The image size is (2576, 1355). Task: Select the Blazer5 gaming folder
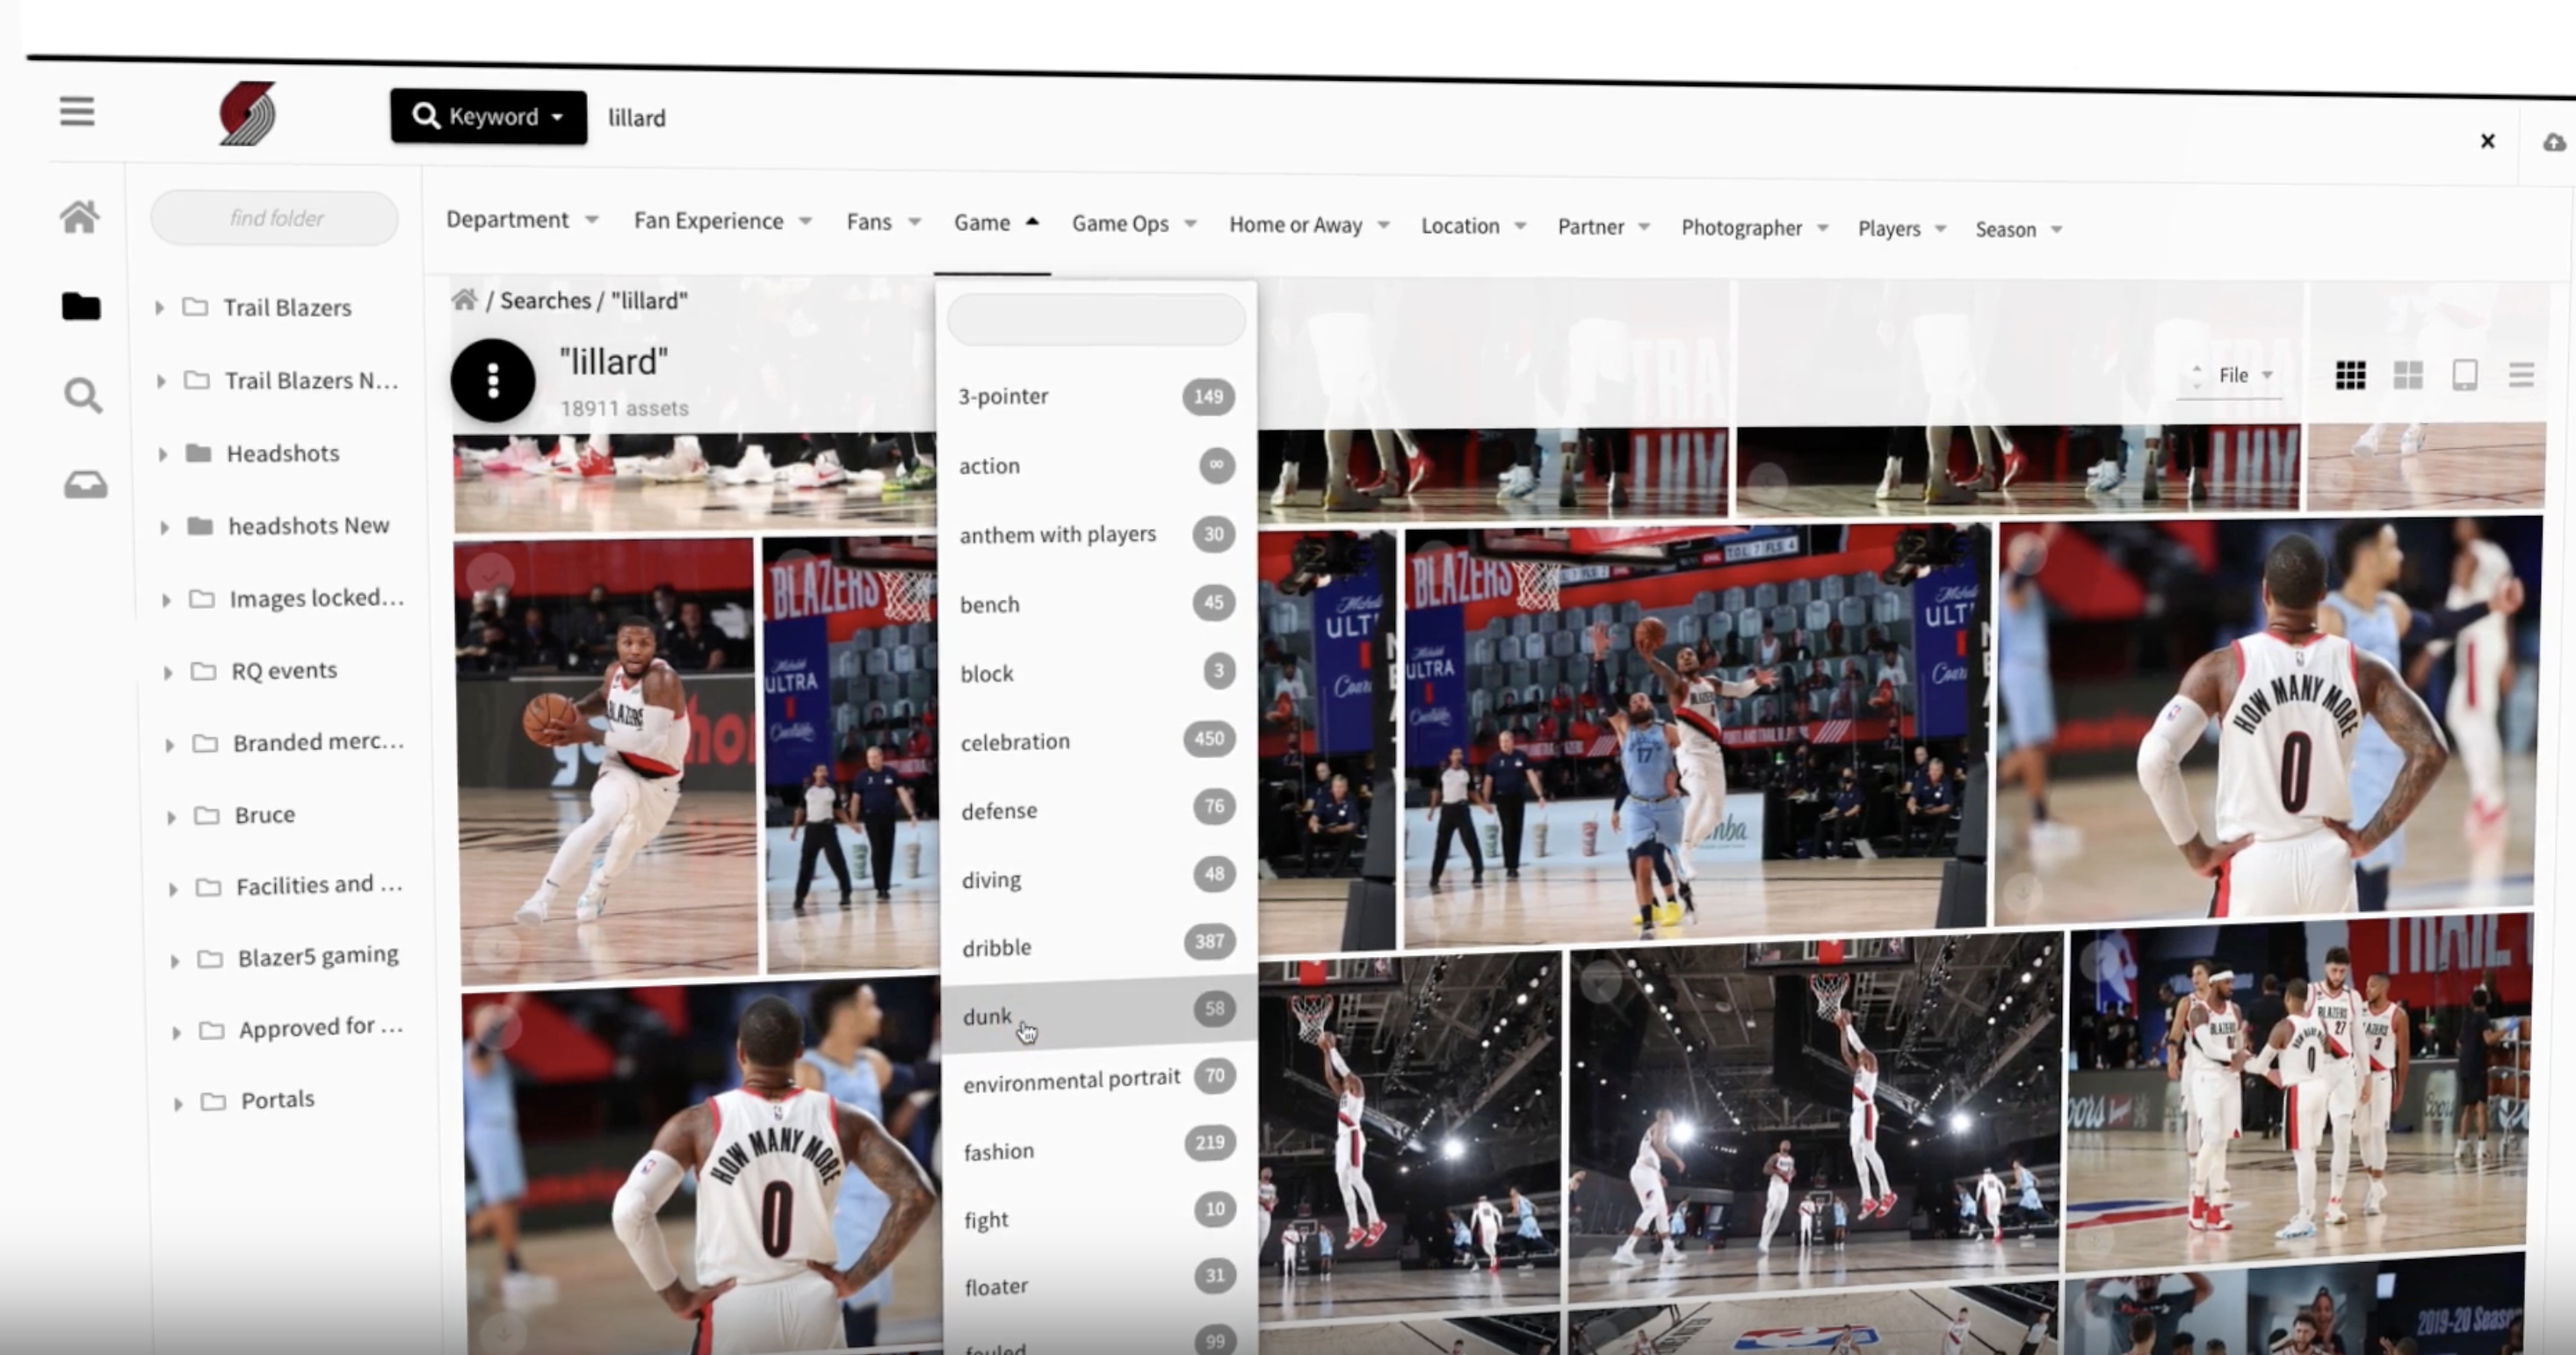point(298,957)
